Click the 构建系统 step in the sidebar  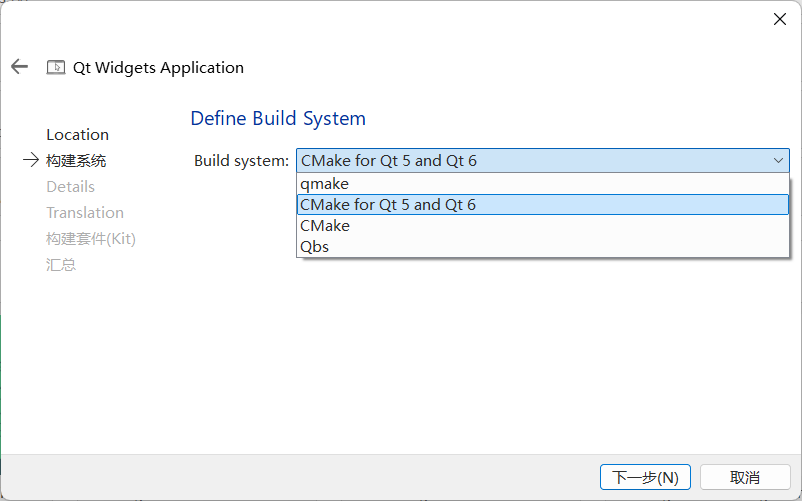coord(76,161)
